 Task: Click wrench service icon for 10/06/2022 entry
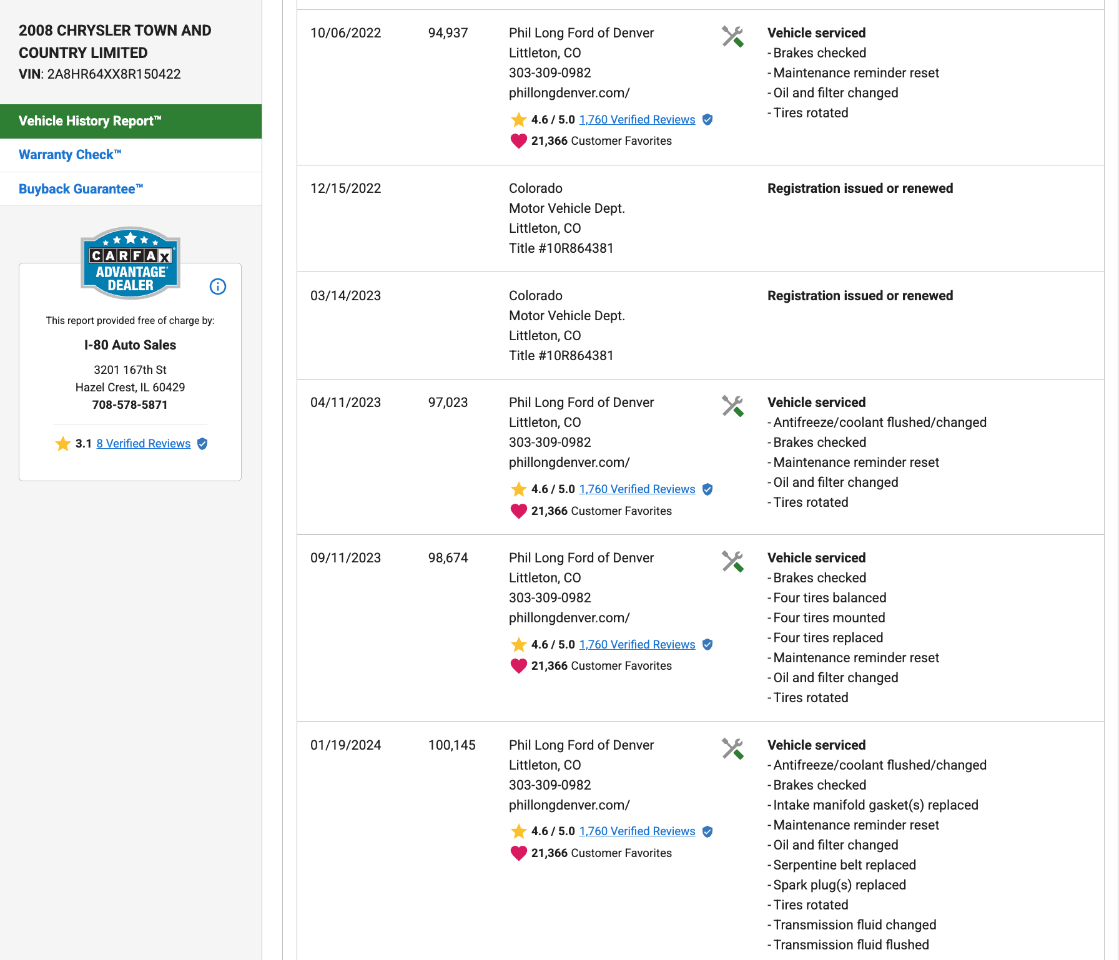pyautogui.click(x=732, y=37)
